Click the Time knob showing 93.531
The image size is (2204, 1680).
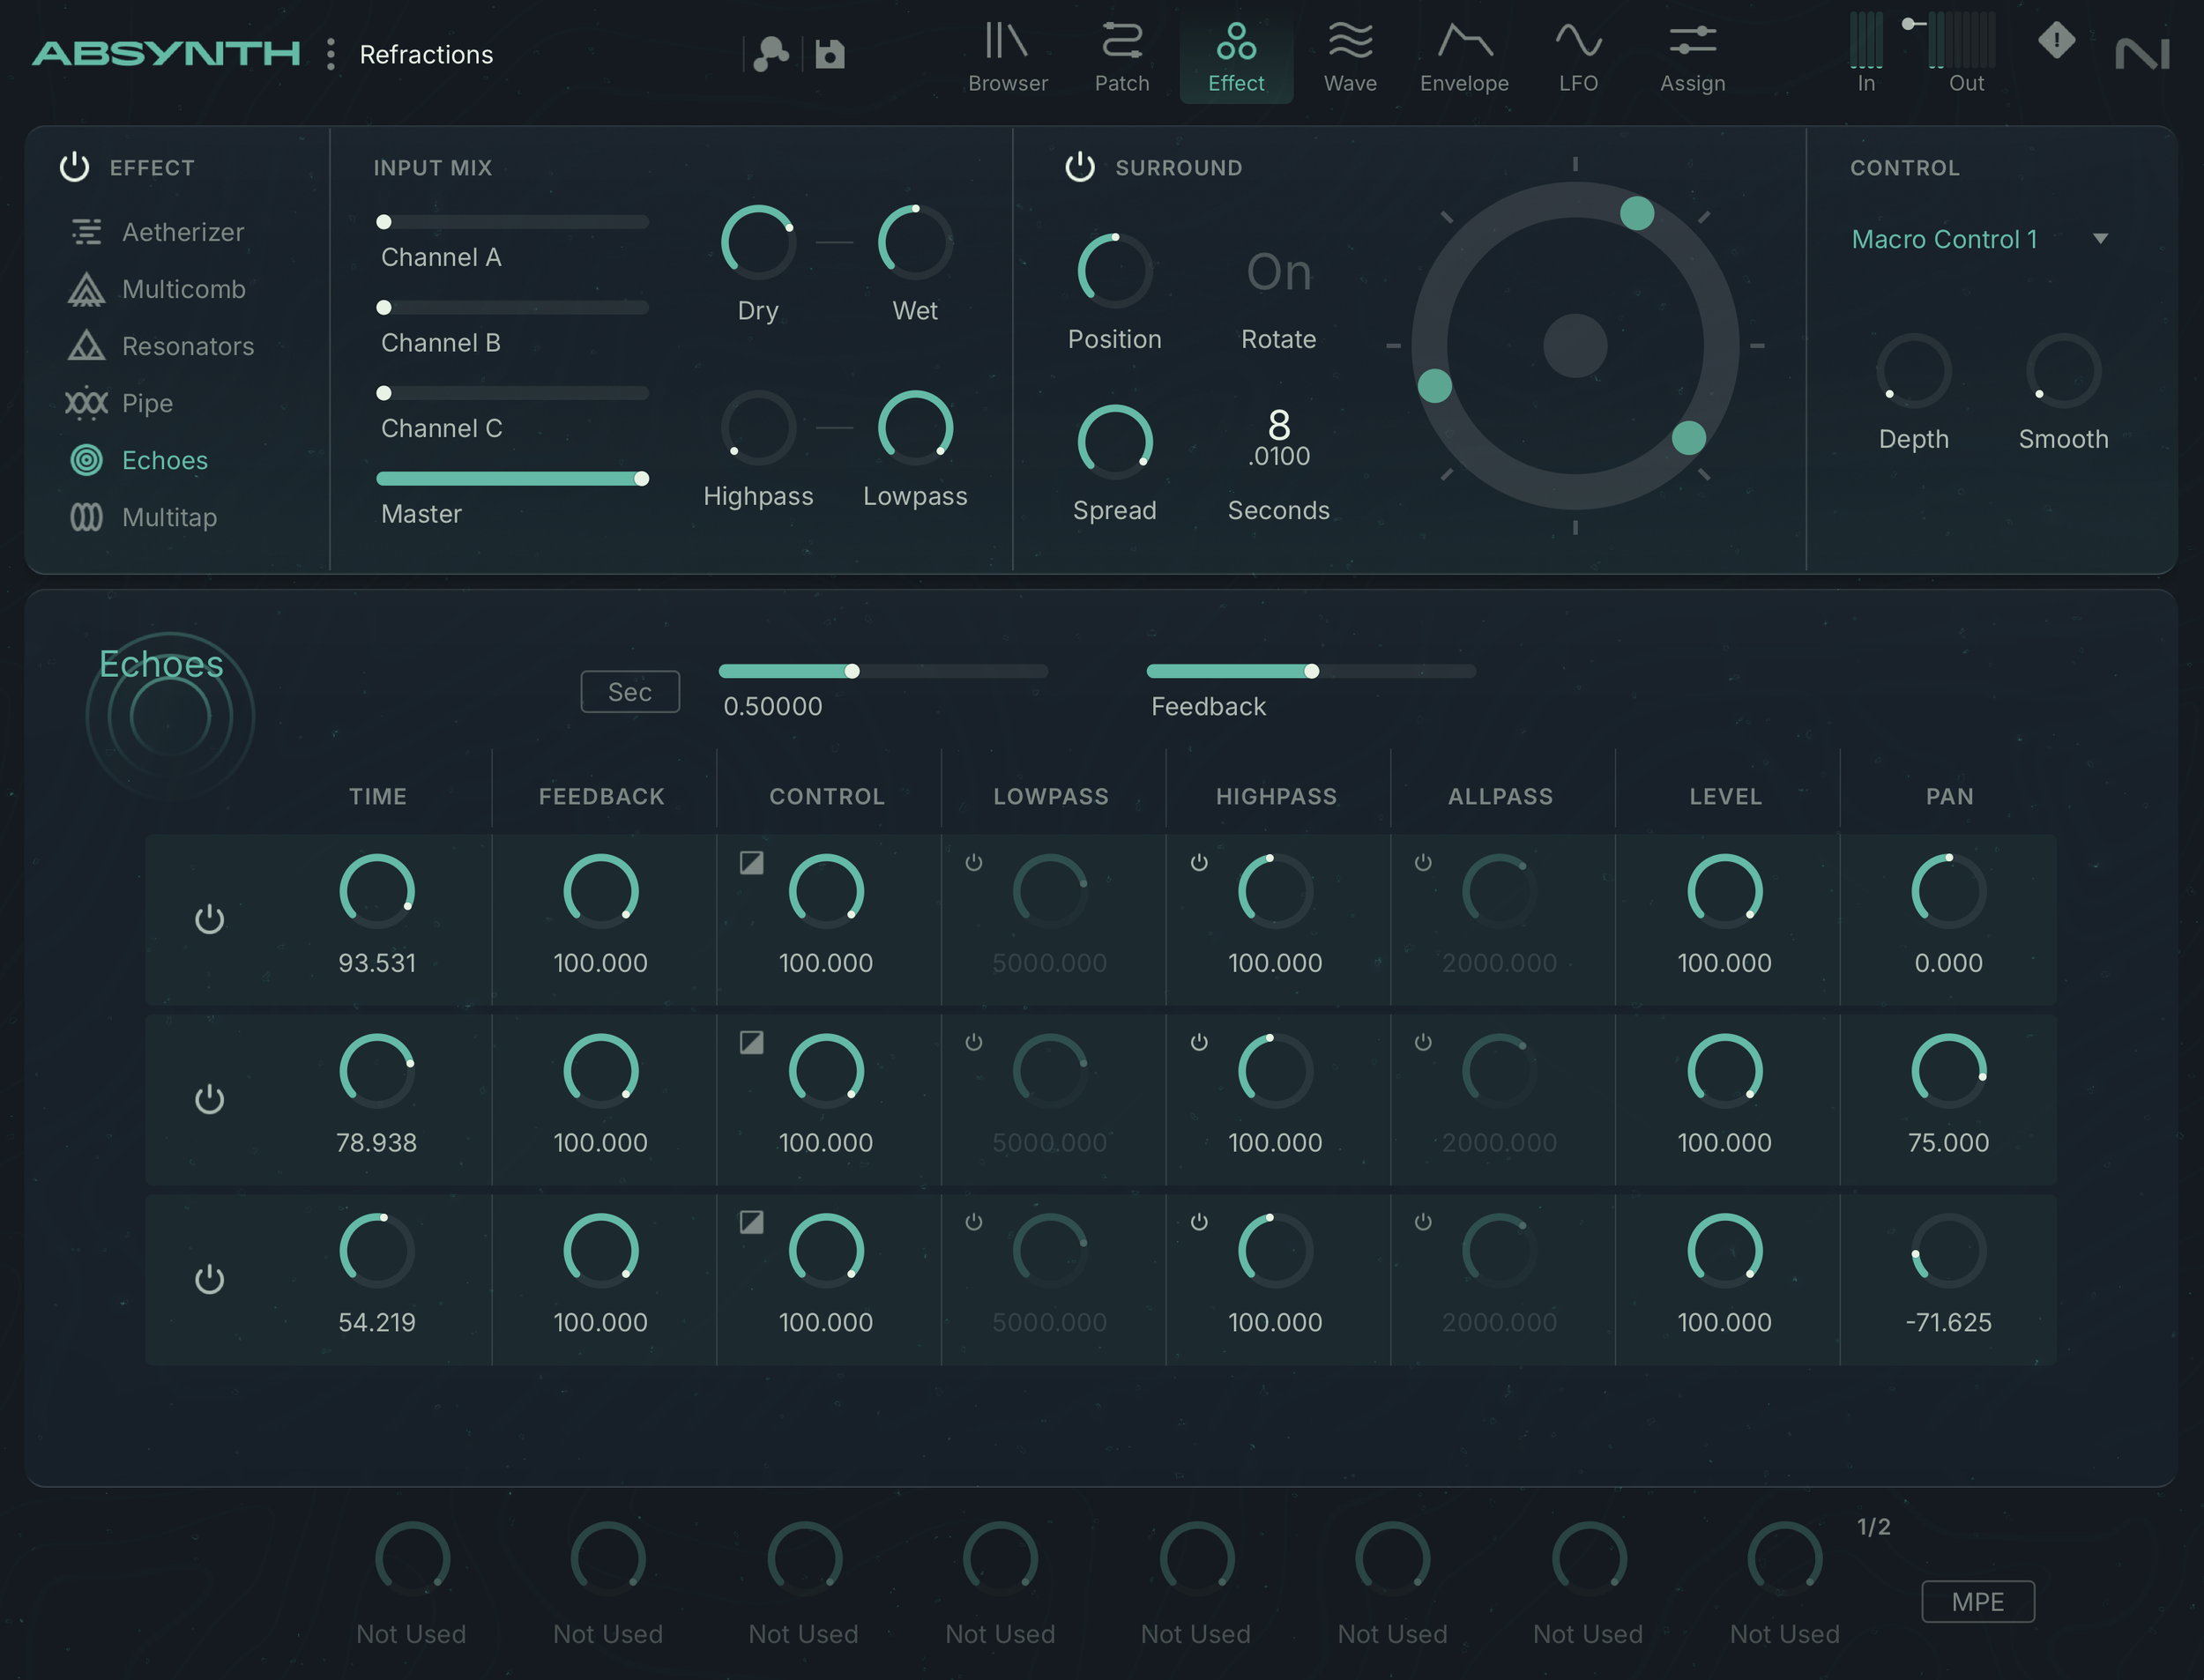[377, 891]
